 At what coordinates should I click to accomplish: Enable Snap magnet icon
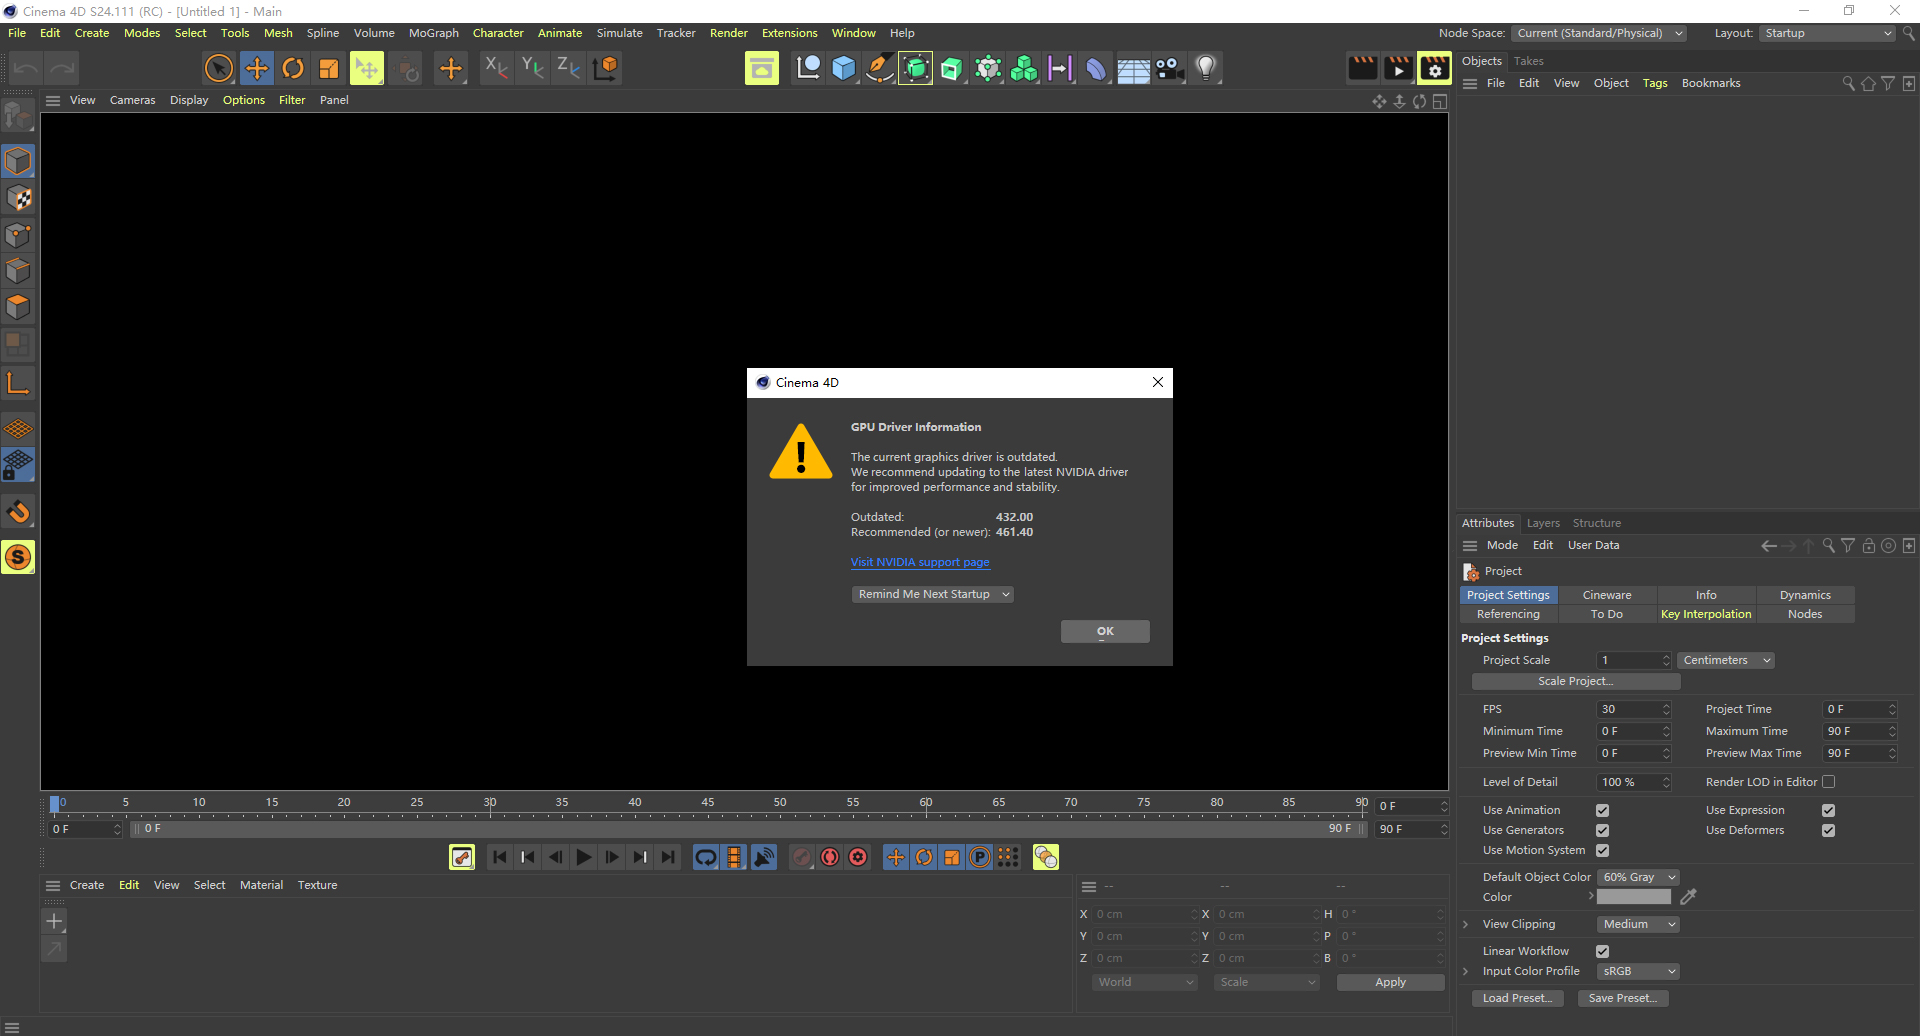[18, 512]
